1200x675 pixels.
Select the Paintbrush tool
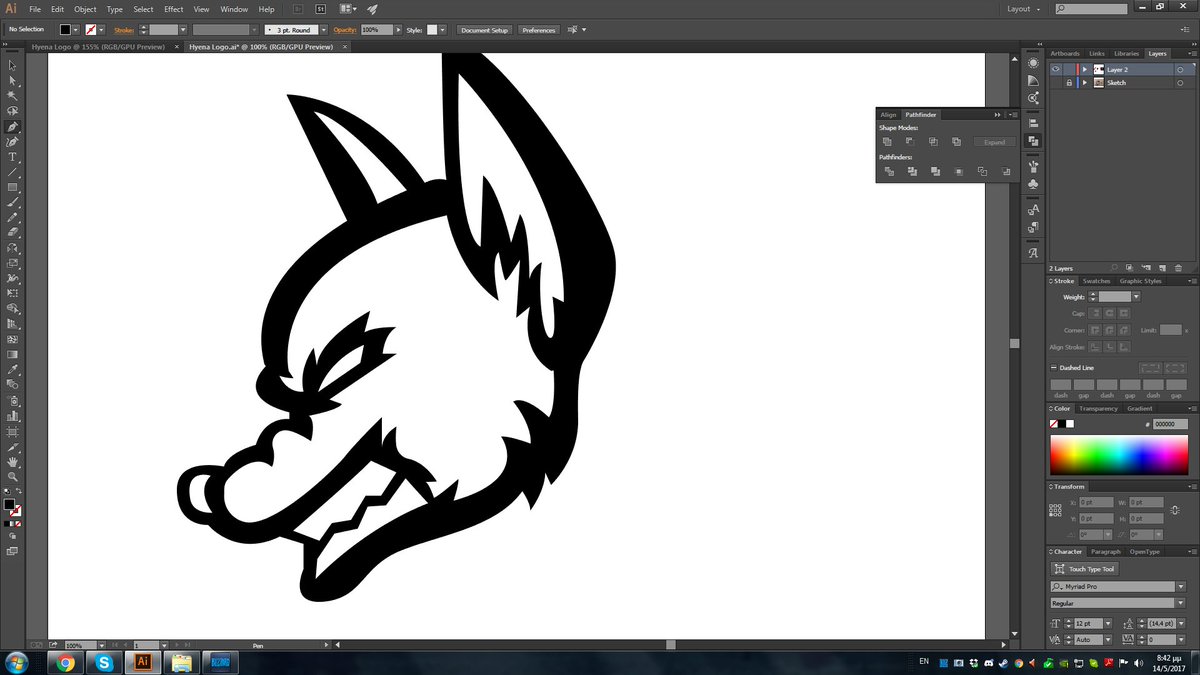pos(12,203)
